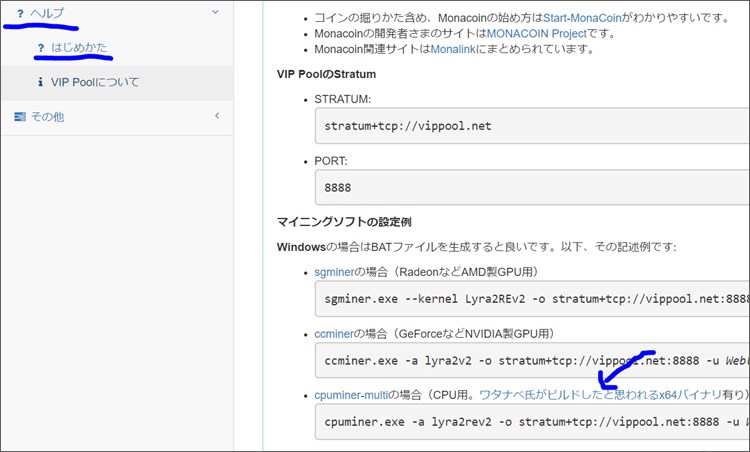Open the Monalink link
Screen dimensions: 750x452
(453, 49)
